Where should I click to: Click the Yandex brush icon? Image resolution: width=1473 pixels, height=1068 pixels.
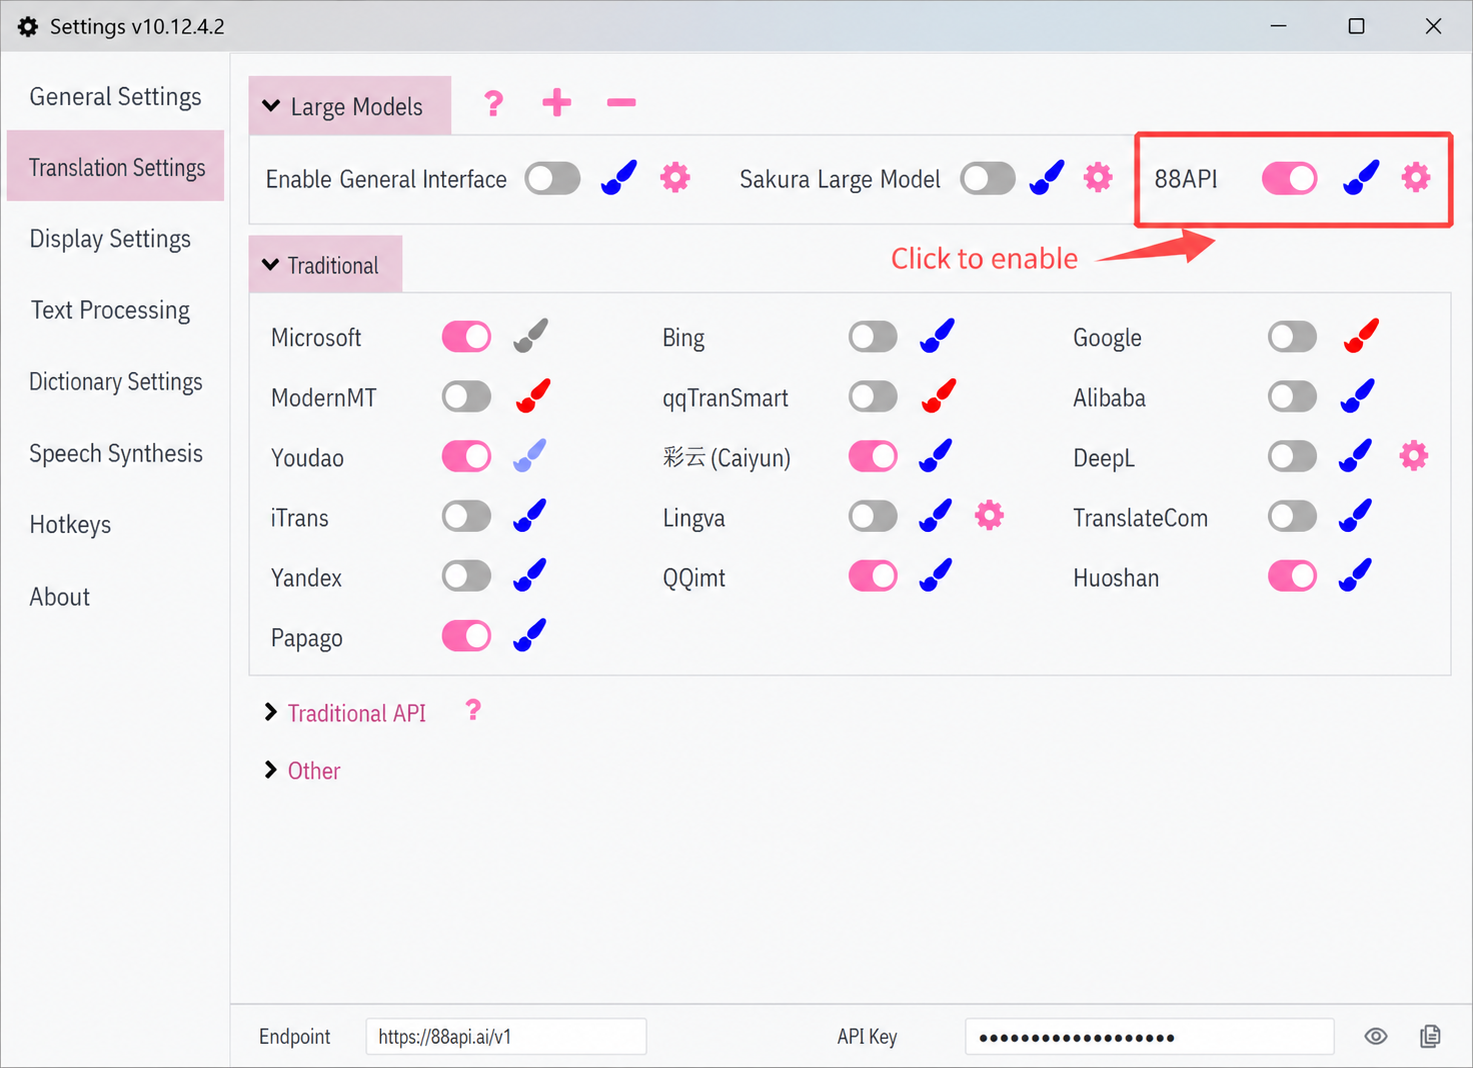click(530, 576)
